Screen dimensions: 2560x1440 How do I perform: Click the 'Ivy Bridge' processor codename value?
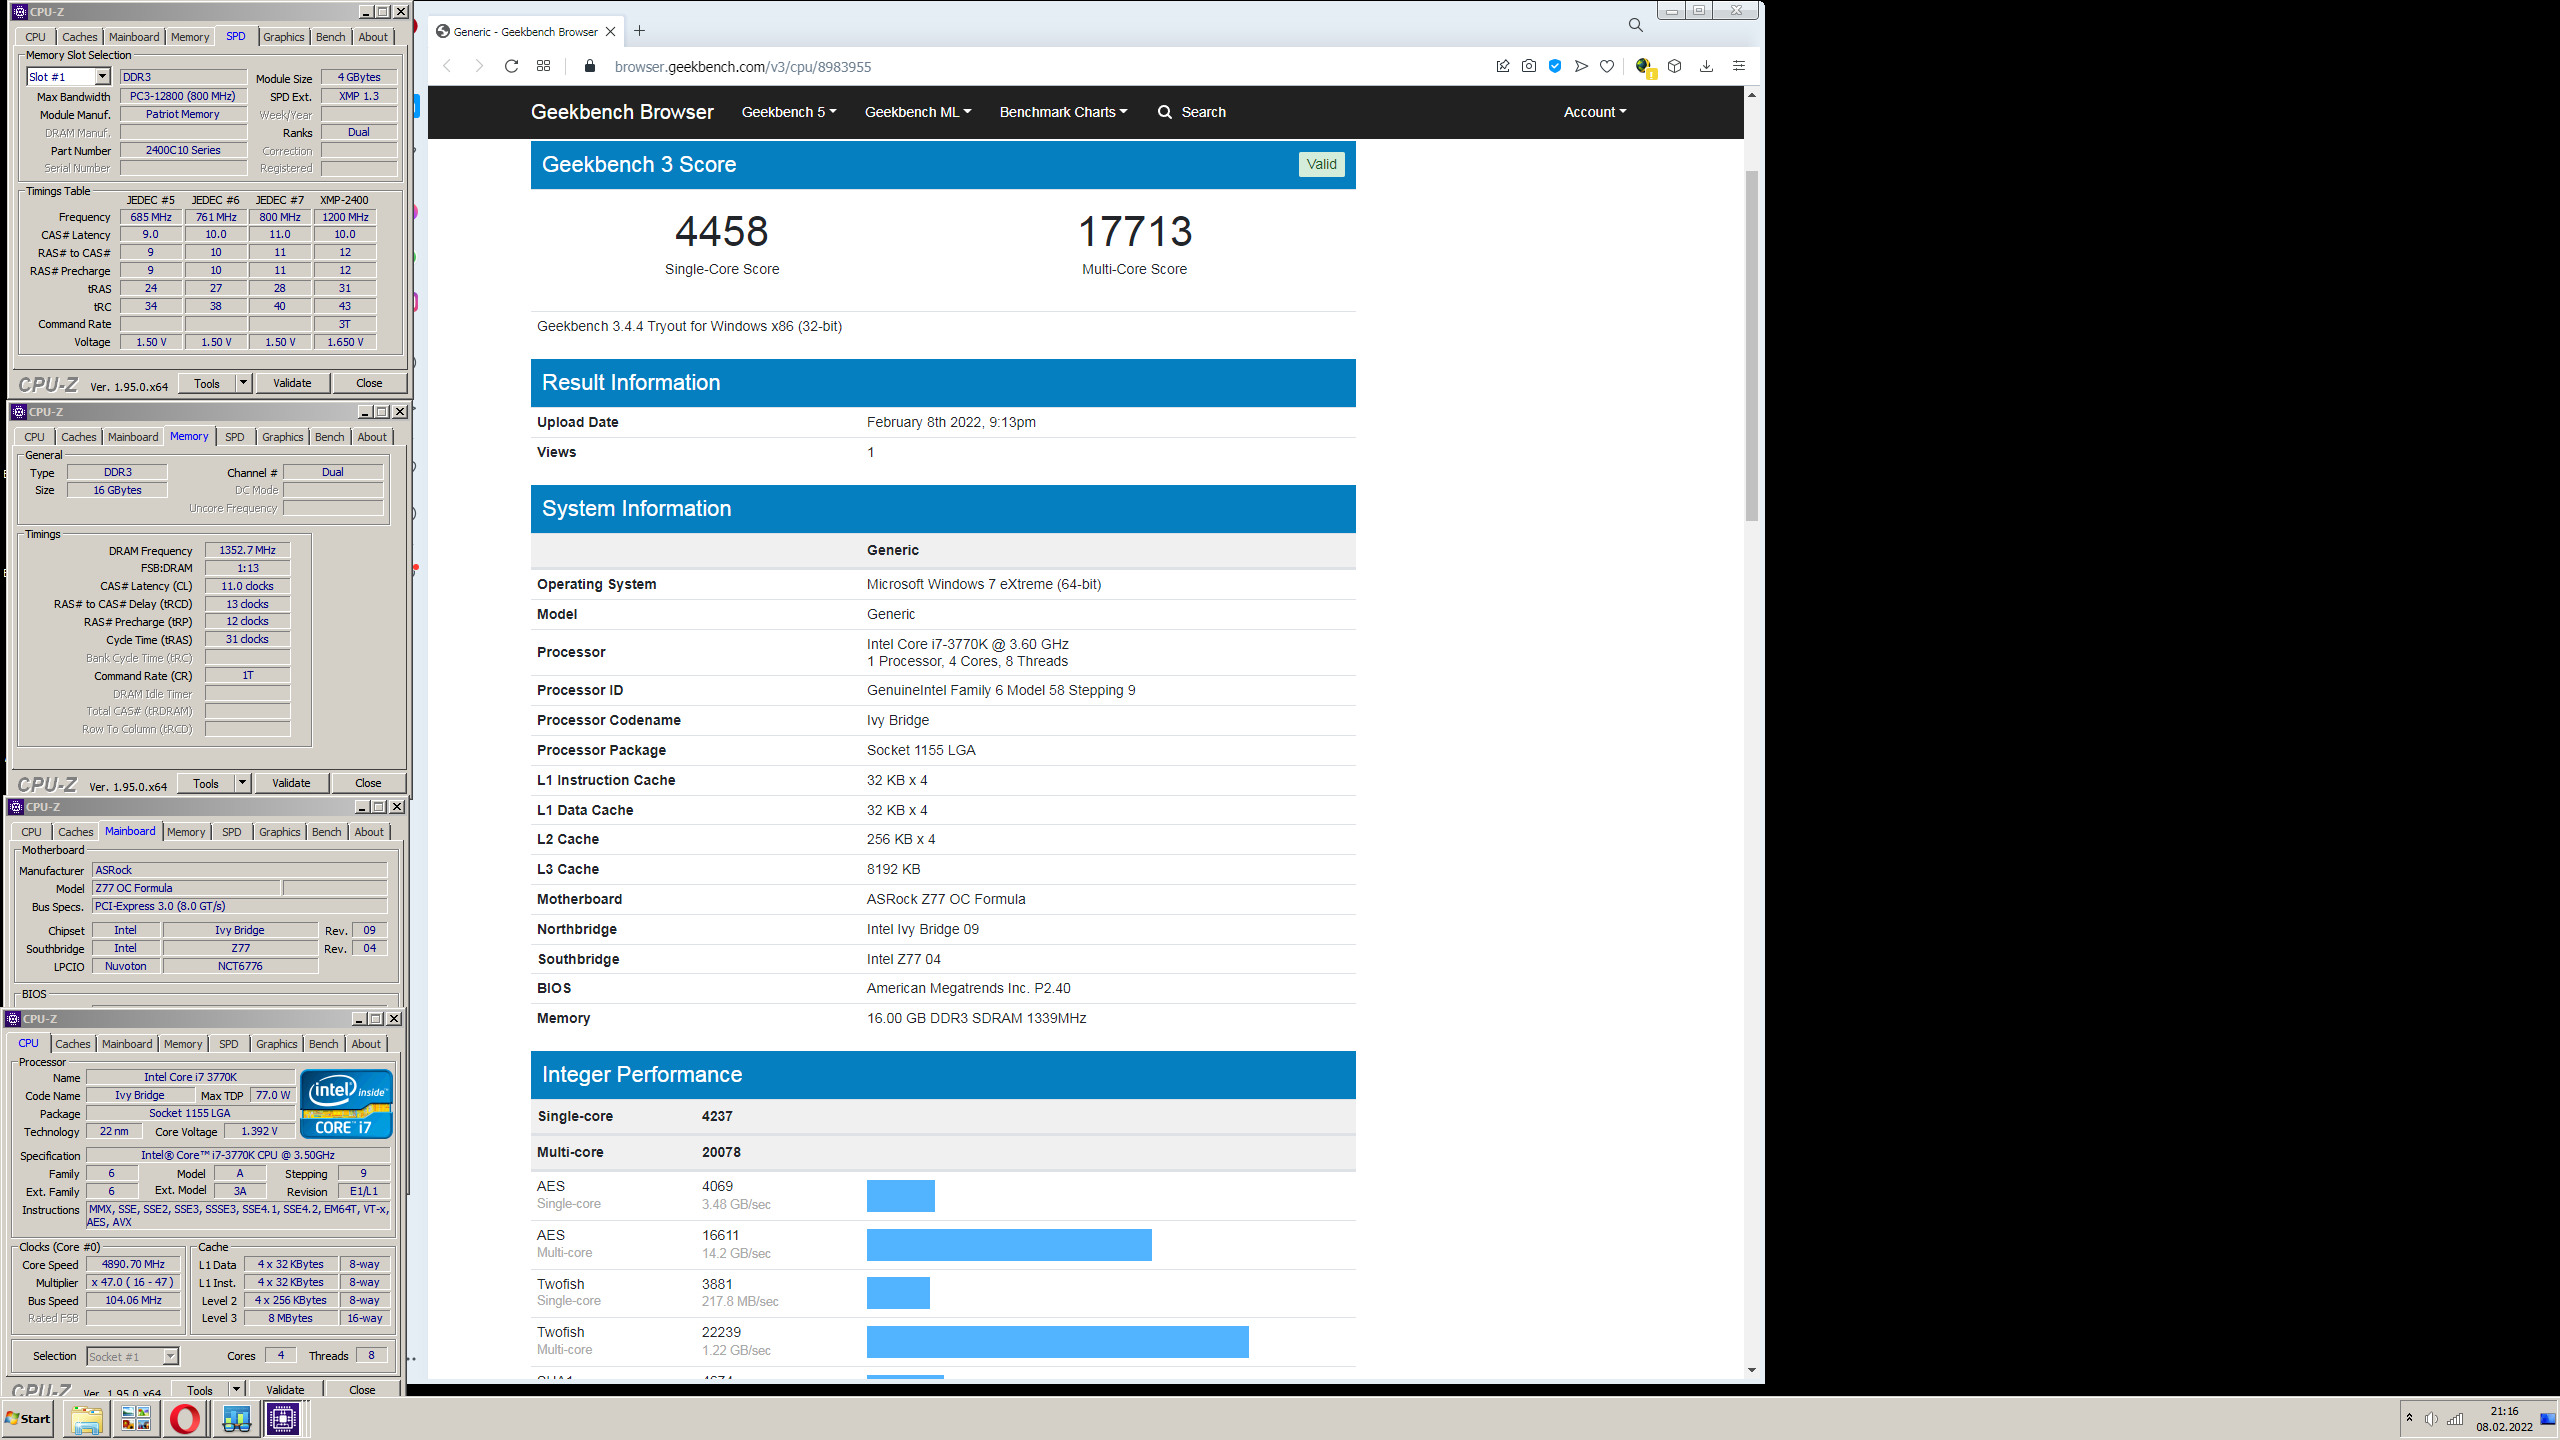[898, 720]
